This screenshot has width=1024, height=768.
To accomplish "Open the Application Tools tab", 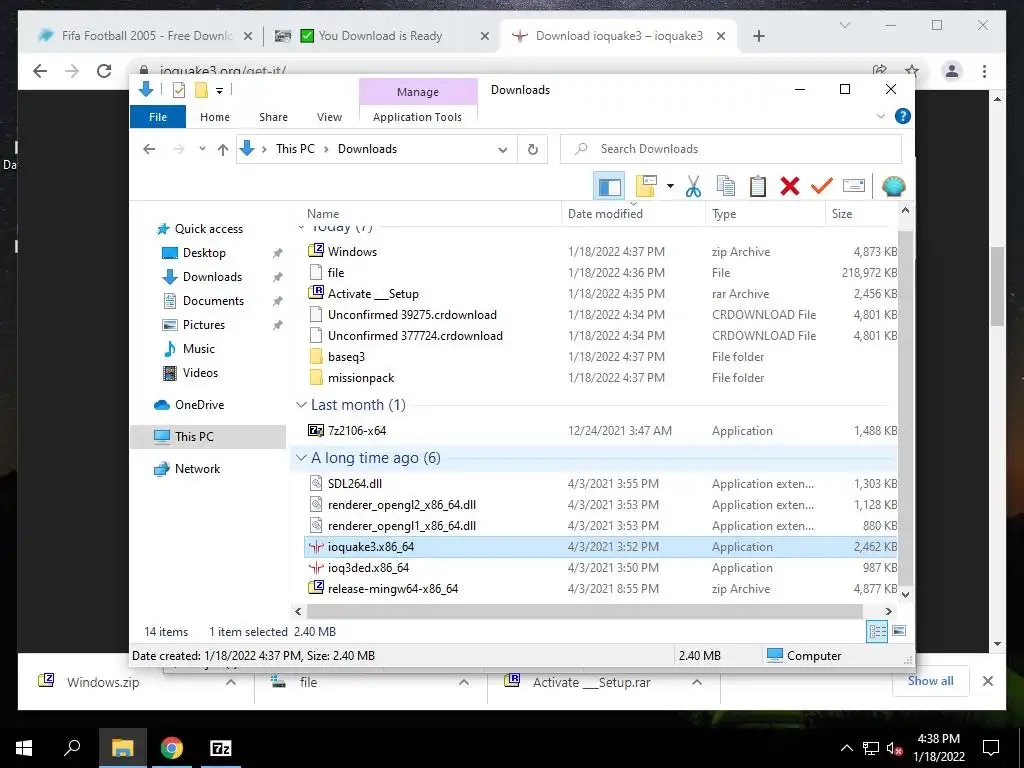I will pos(417,117).
